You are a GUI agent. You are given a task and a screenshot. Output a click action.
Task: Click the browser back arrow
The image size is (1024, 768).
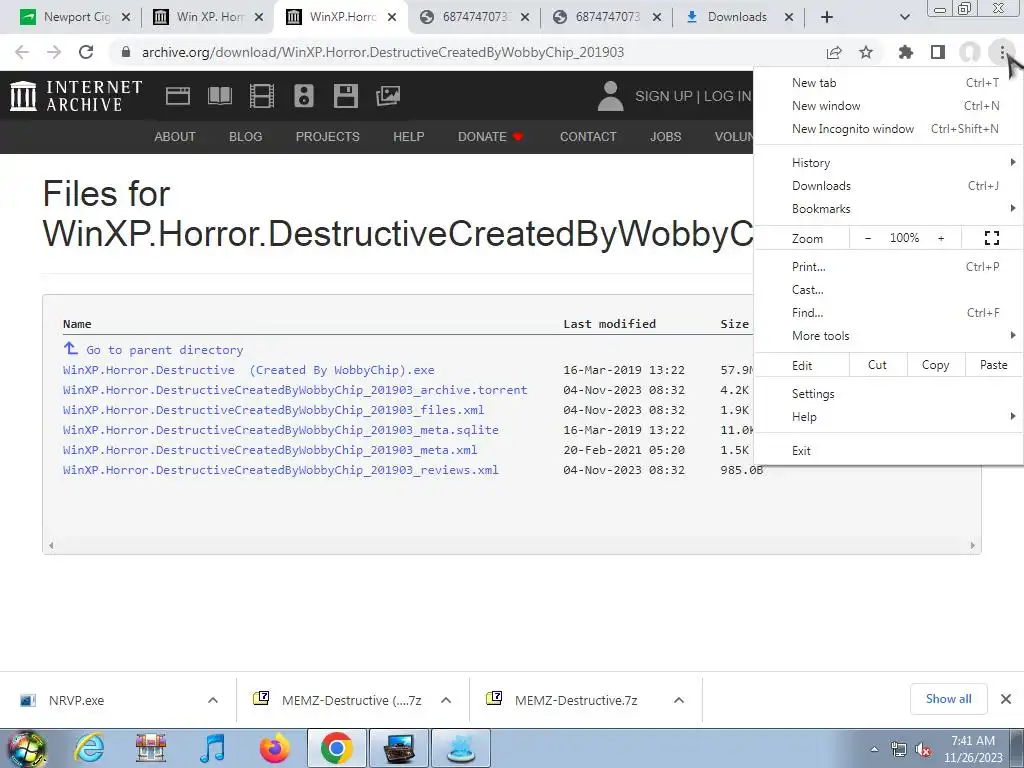coord(22,52)
